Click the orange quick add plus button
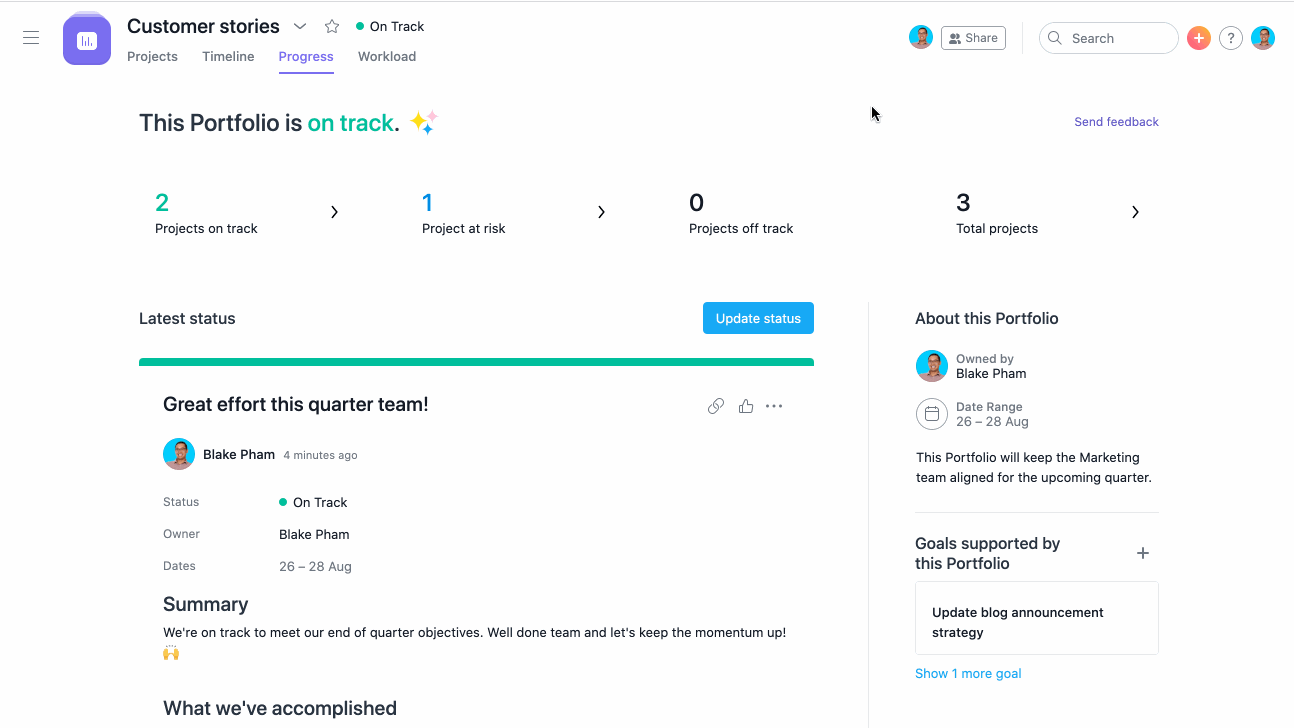This screenshot has height=728, width=1294. (x=1199, y=38)
